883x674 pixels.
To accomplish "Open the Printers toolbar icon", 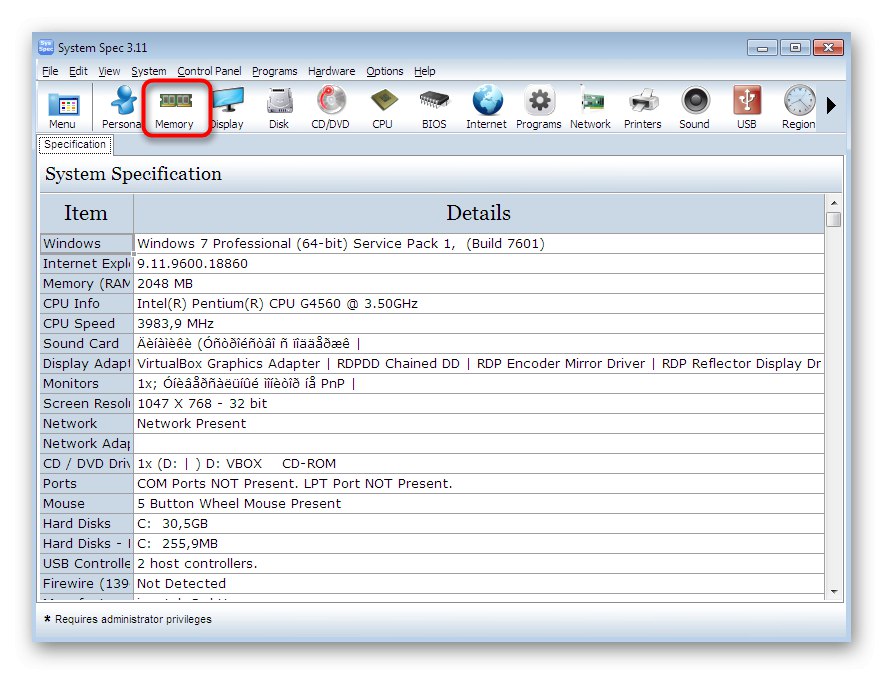I will [x=643, y=108].
